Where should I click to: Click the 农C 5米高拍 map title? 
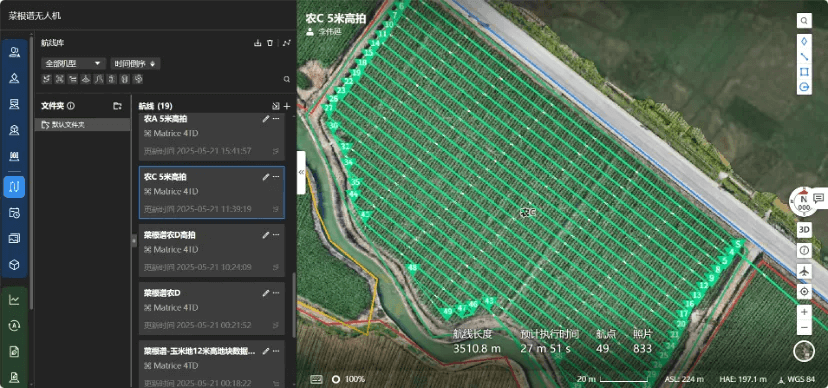point(335,17)
